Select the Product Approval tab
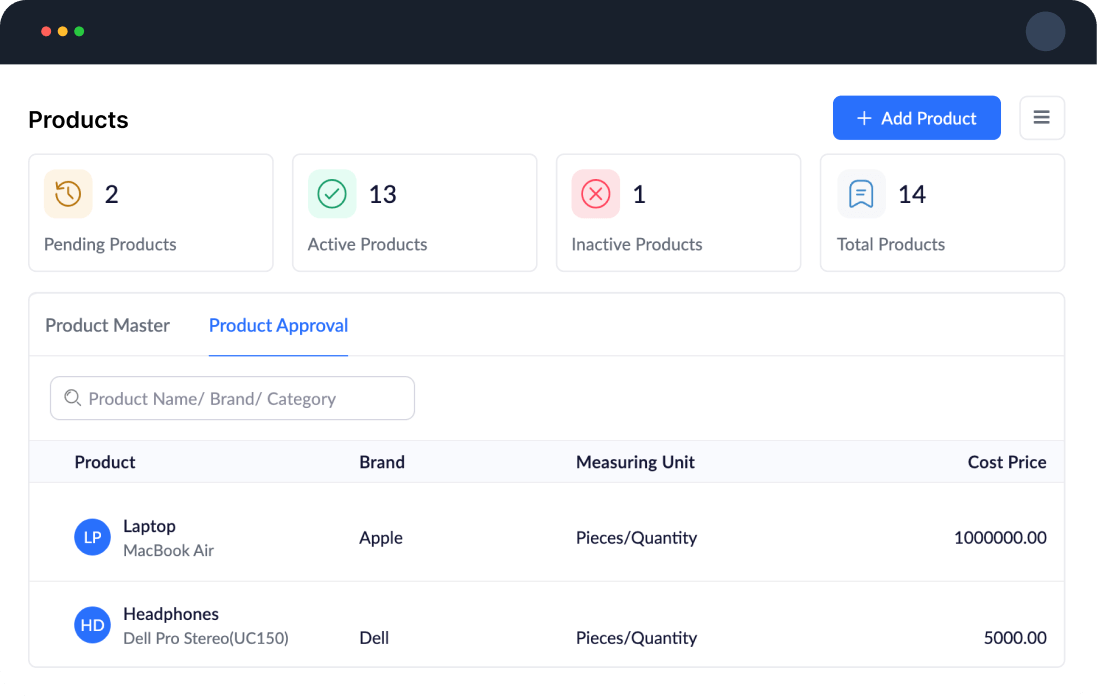 278,325
